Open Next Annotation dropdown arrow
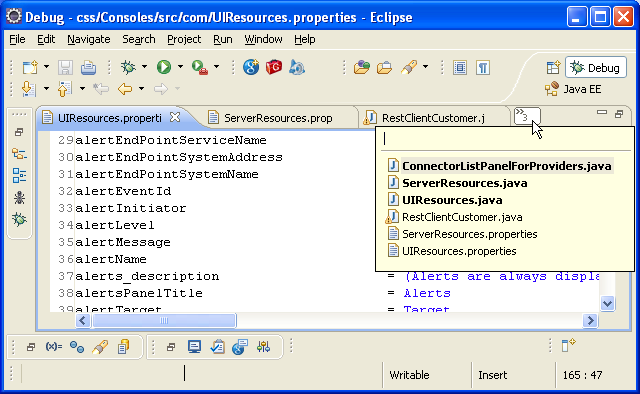This screenshot has width=640, height=394. 47,89
